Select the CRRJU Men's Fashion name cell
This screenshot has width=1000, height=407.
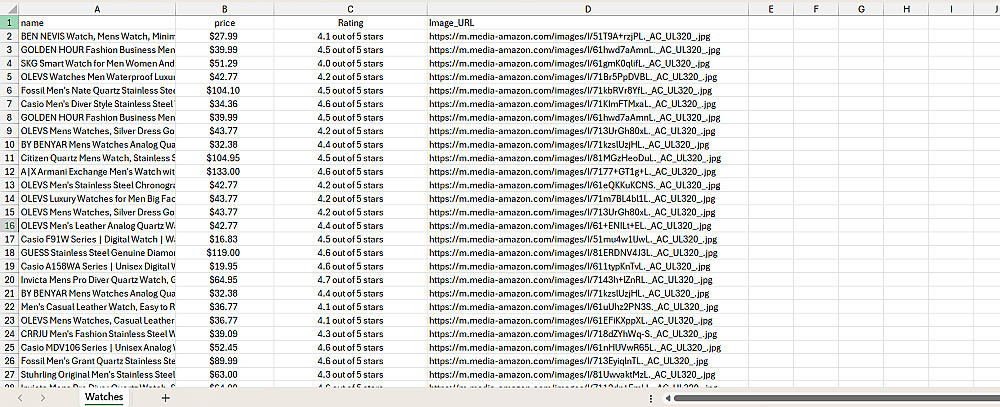(97, 334)
